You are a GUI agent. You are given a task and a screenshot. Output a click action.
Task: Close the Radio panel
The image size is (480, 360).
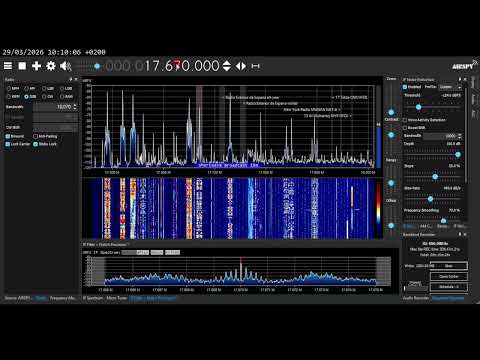(x=76, y=79)
